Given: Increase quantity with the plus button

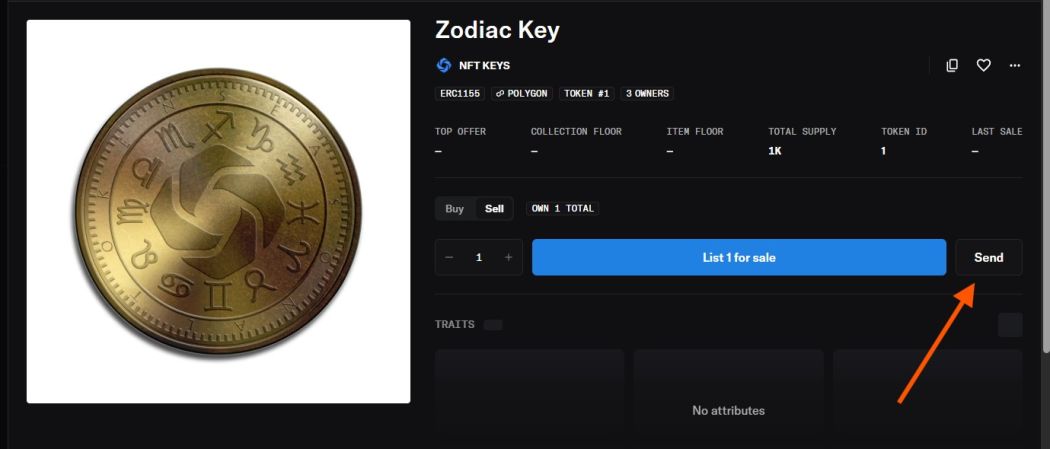Looking at the screenshot, I should (508, 257).
